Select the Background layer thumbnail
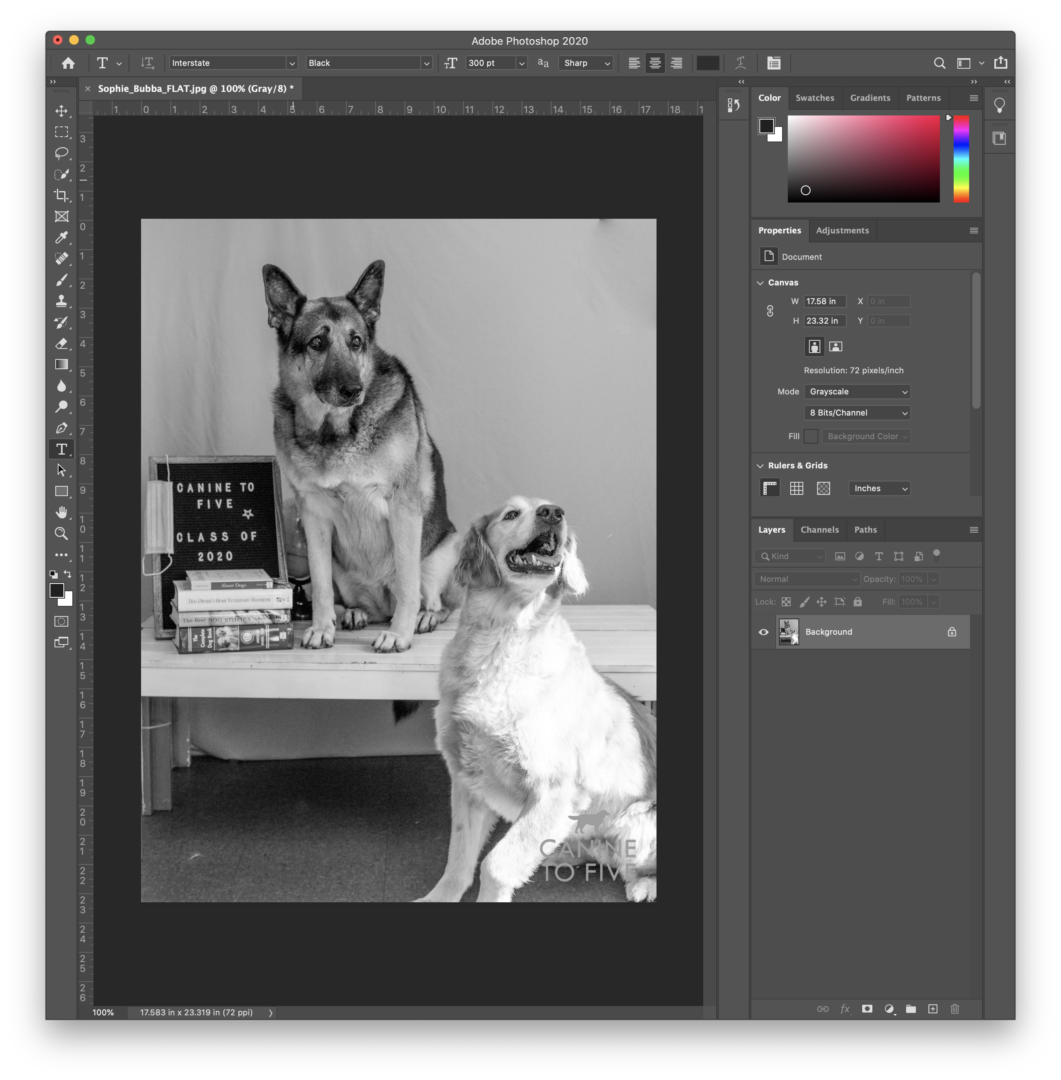 789,631
